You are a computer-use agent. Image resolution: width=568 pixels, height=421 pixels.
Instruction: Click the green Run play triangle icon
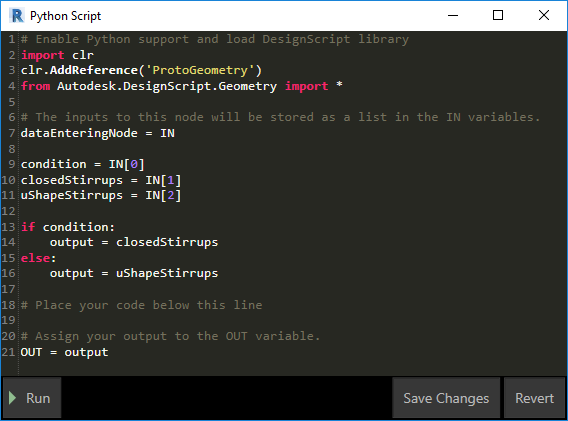click(x=12, y=398)
